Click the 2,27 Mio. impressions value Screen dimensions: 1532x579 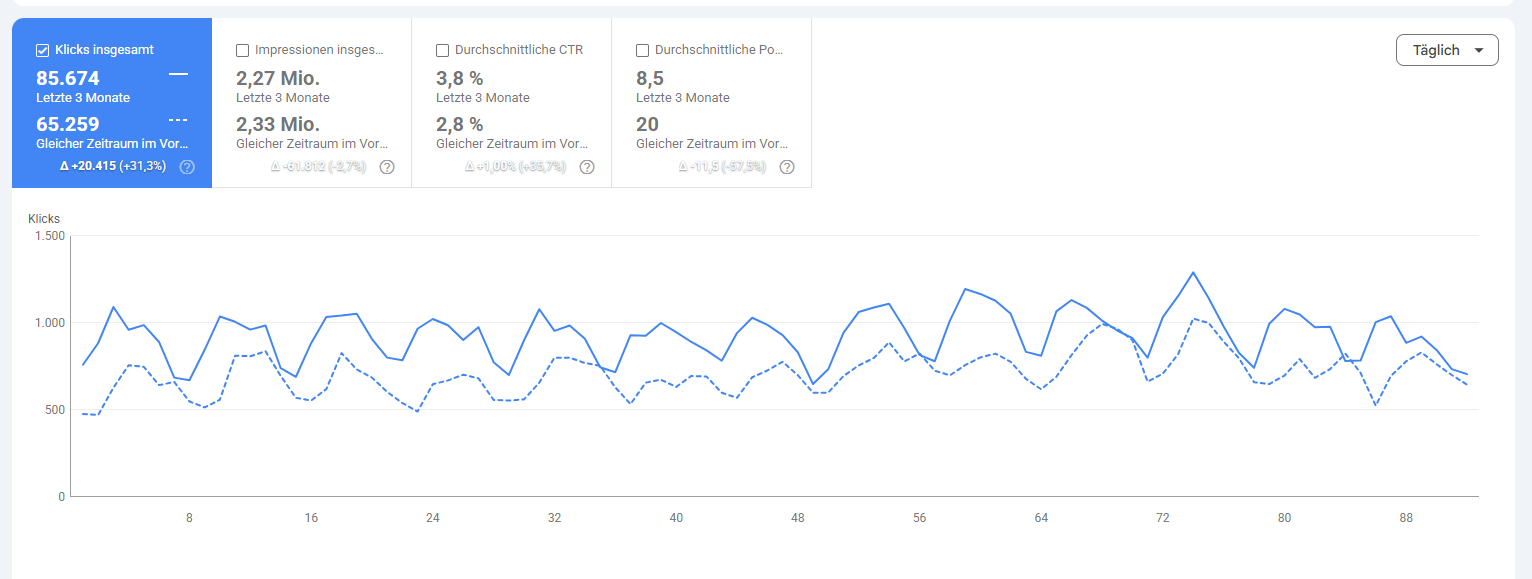point(278,78)
